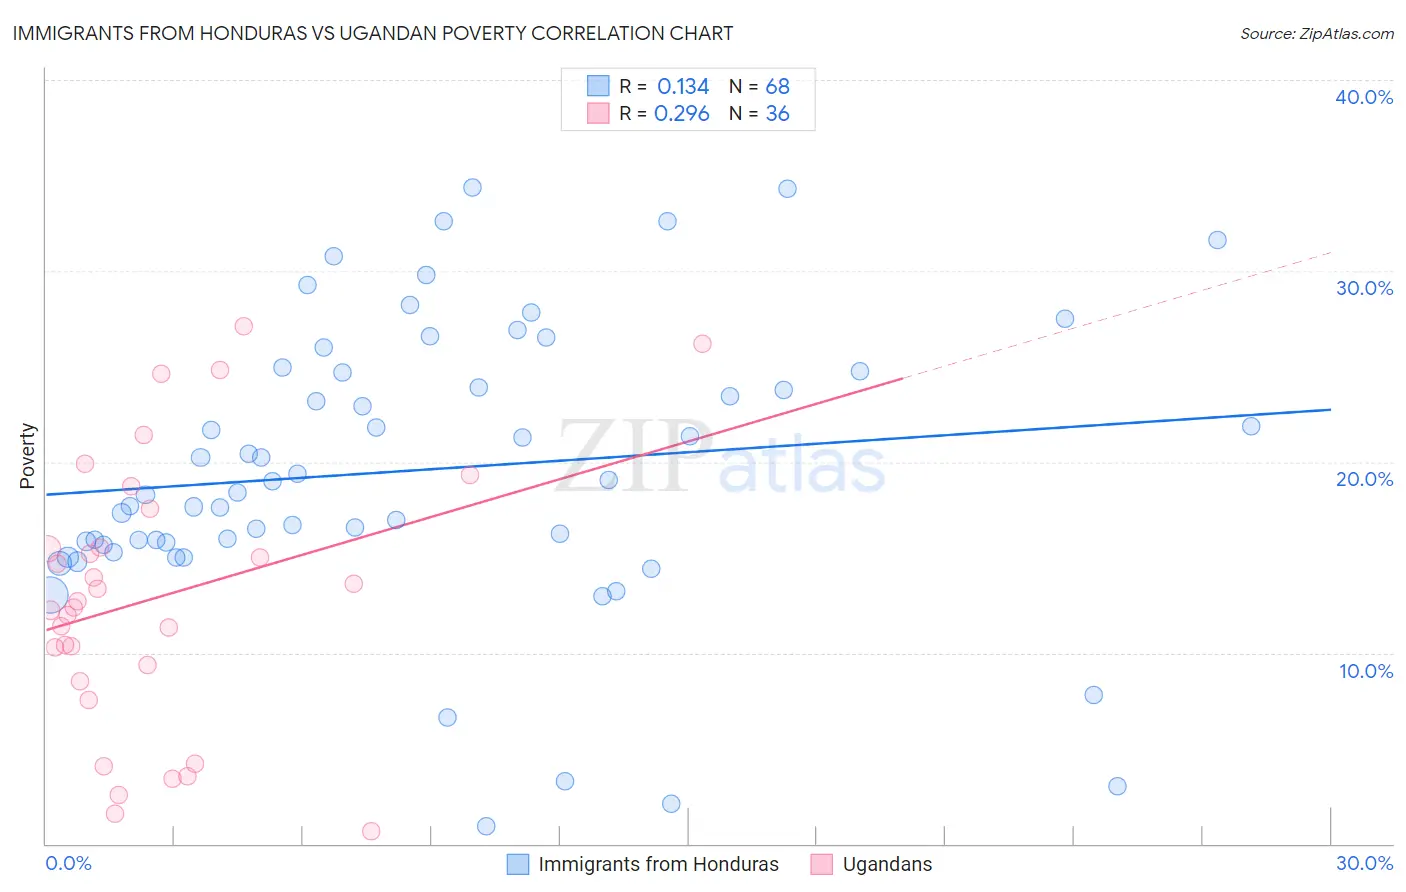Select the Immigrants from Honduras legend label
Screen dimensions: 1406x892
(x=658, y=864)
